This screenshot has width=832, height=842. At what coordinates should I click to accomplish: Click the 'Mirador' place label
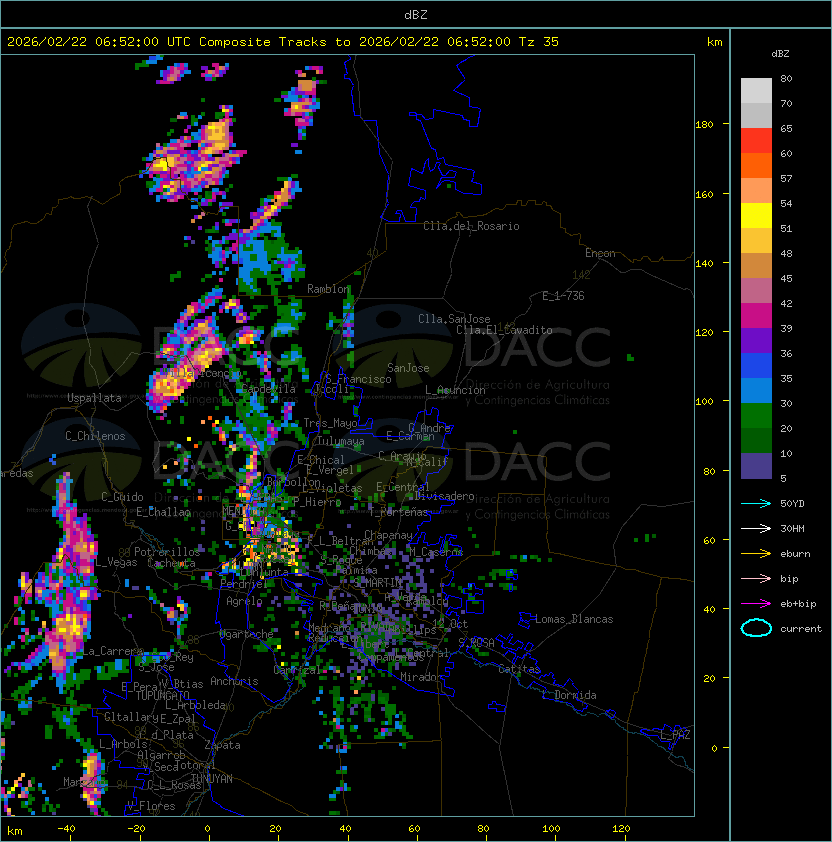click(421, 677)
